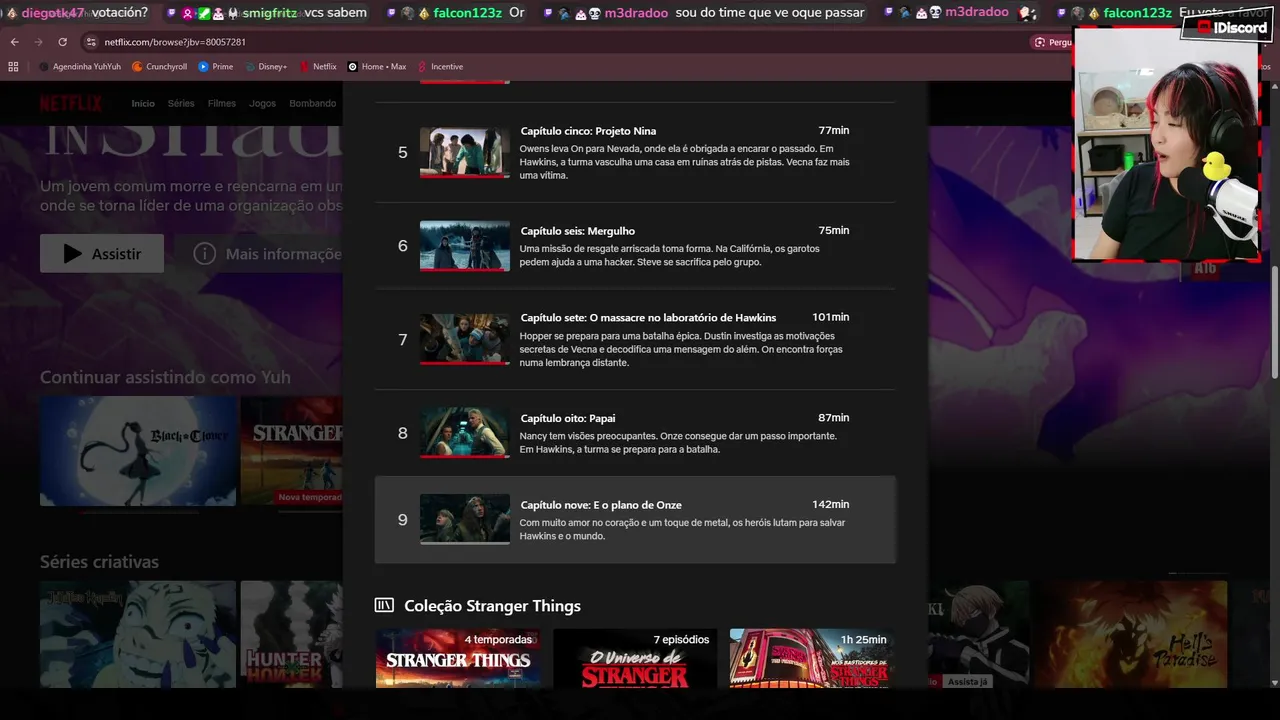This screenshot has height=720, width=1280.
Task: Go to the Início menu item
Action: (143, 103)
